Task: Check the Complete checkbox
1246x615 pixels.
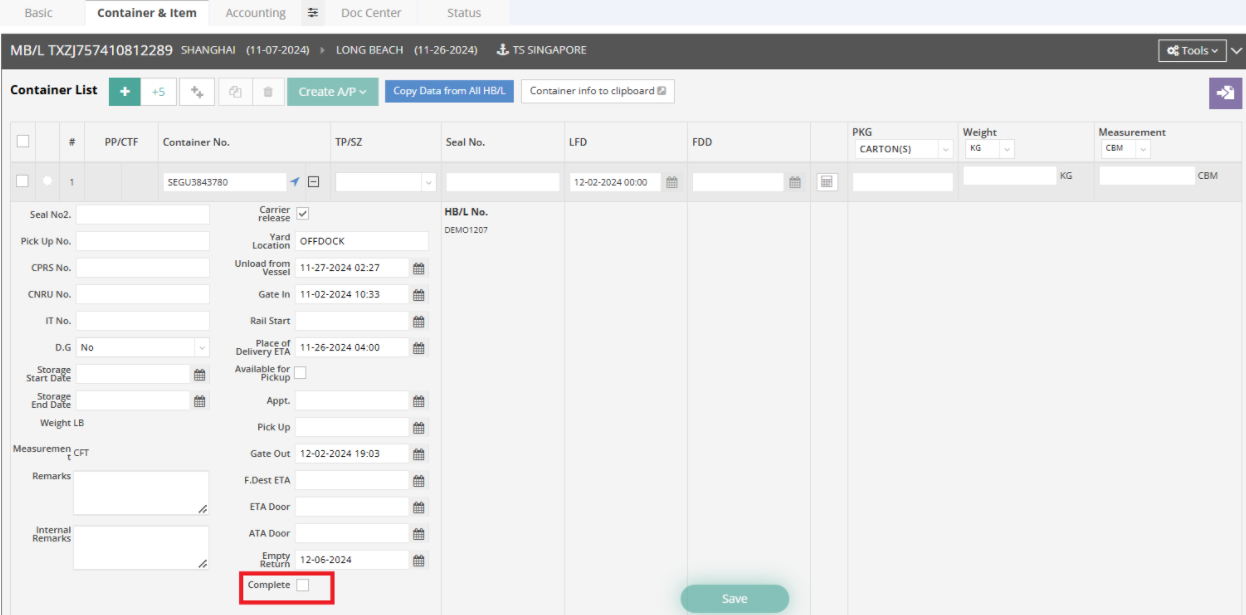Action: [303, 585]
